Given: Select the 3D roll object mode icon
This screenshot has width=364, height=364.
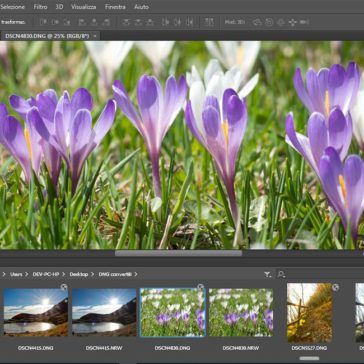Looking at the screenshot, I should pyautogui.click(x=269, y=22).
